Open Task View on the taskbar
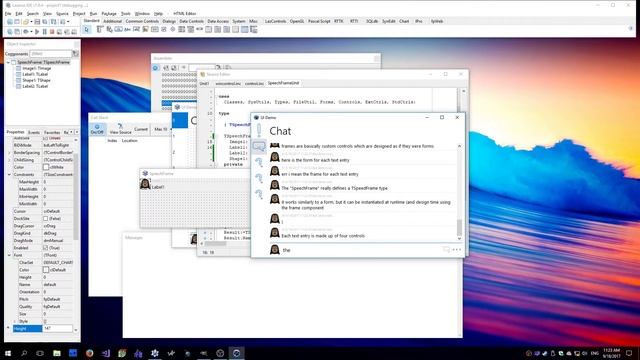640x360 pixels. pos(40,353)
